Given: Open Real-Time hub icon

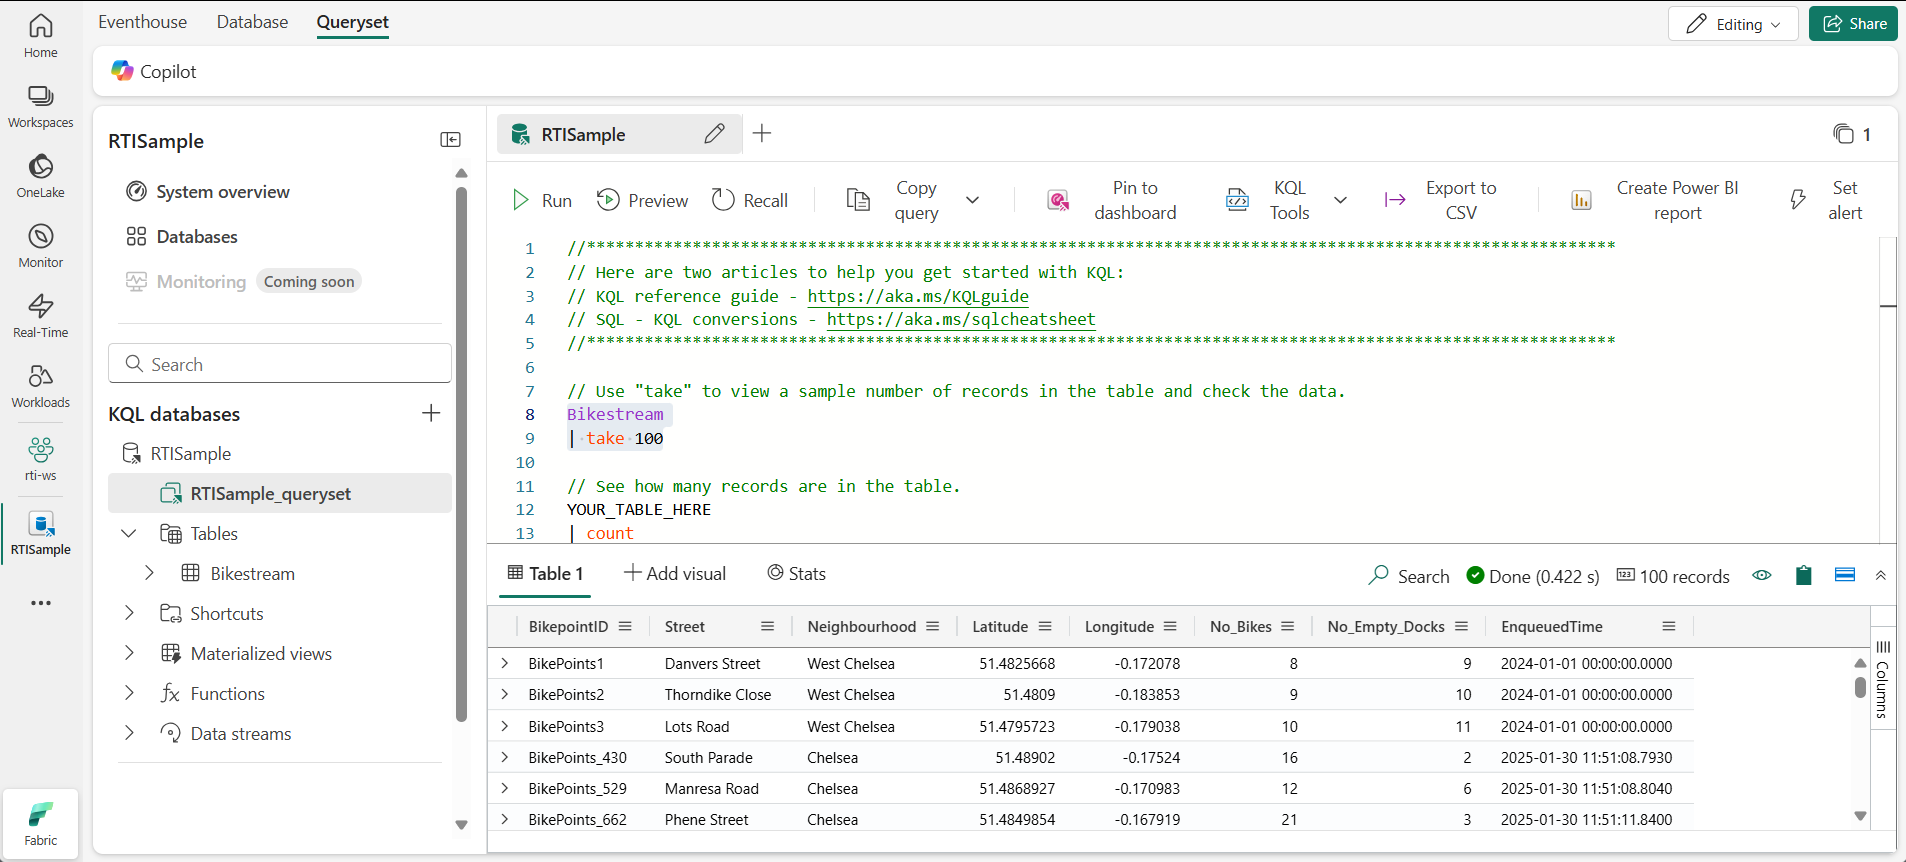Looking at the screenshot, I should pos(41,316).
